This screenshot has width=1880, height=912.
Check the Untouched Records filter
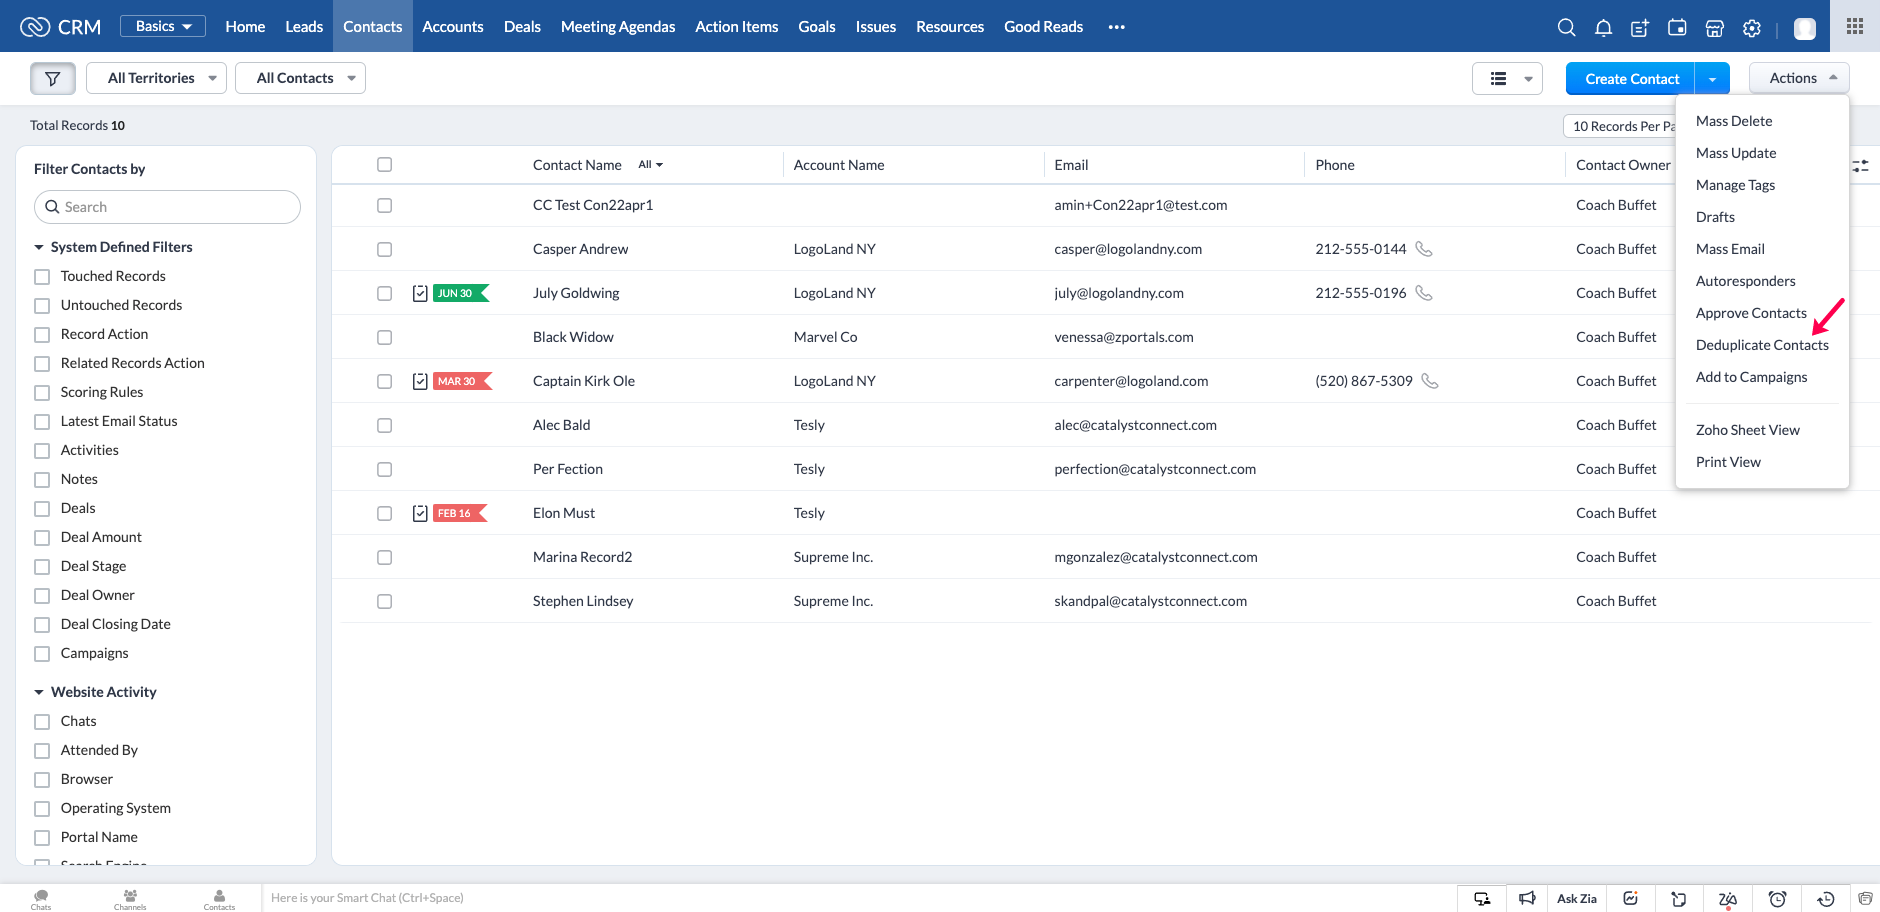pyautogui.click(x=42, y=306)
